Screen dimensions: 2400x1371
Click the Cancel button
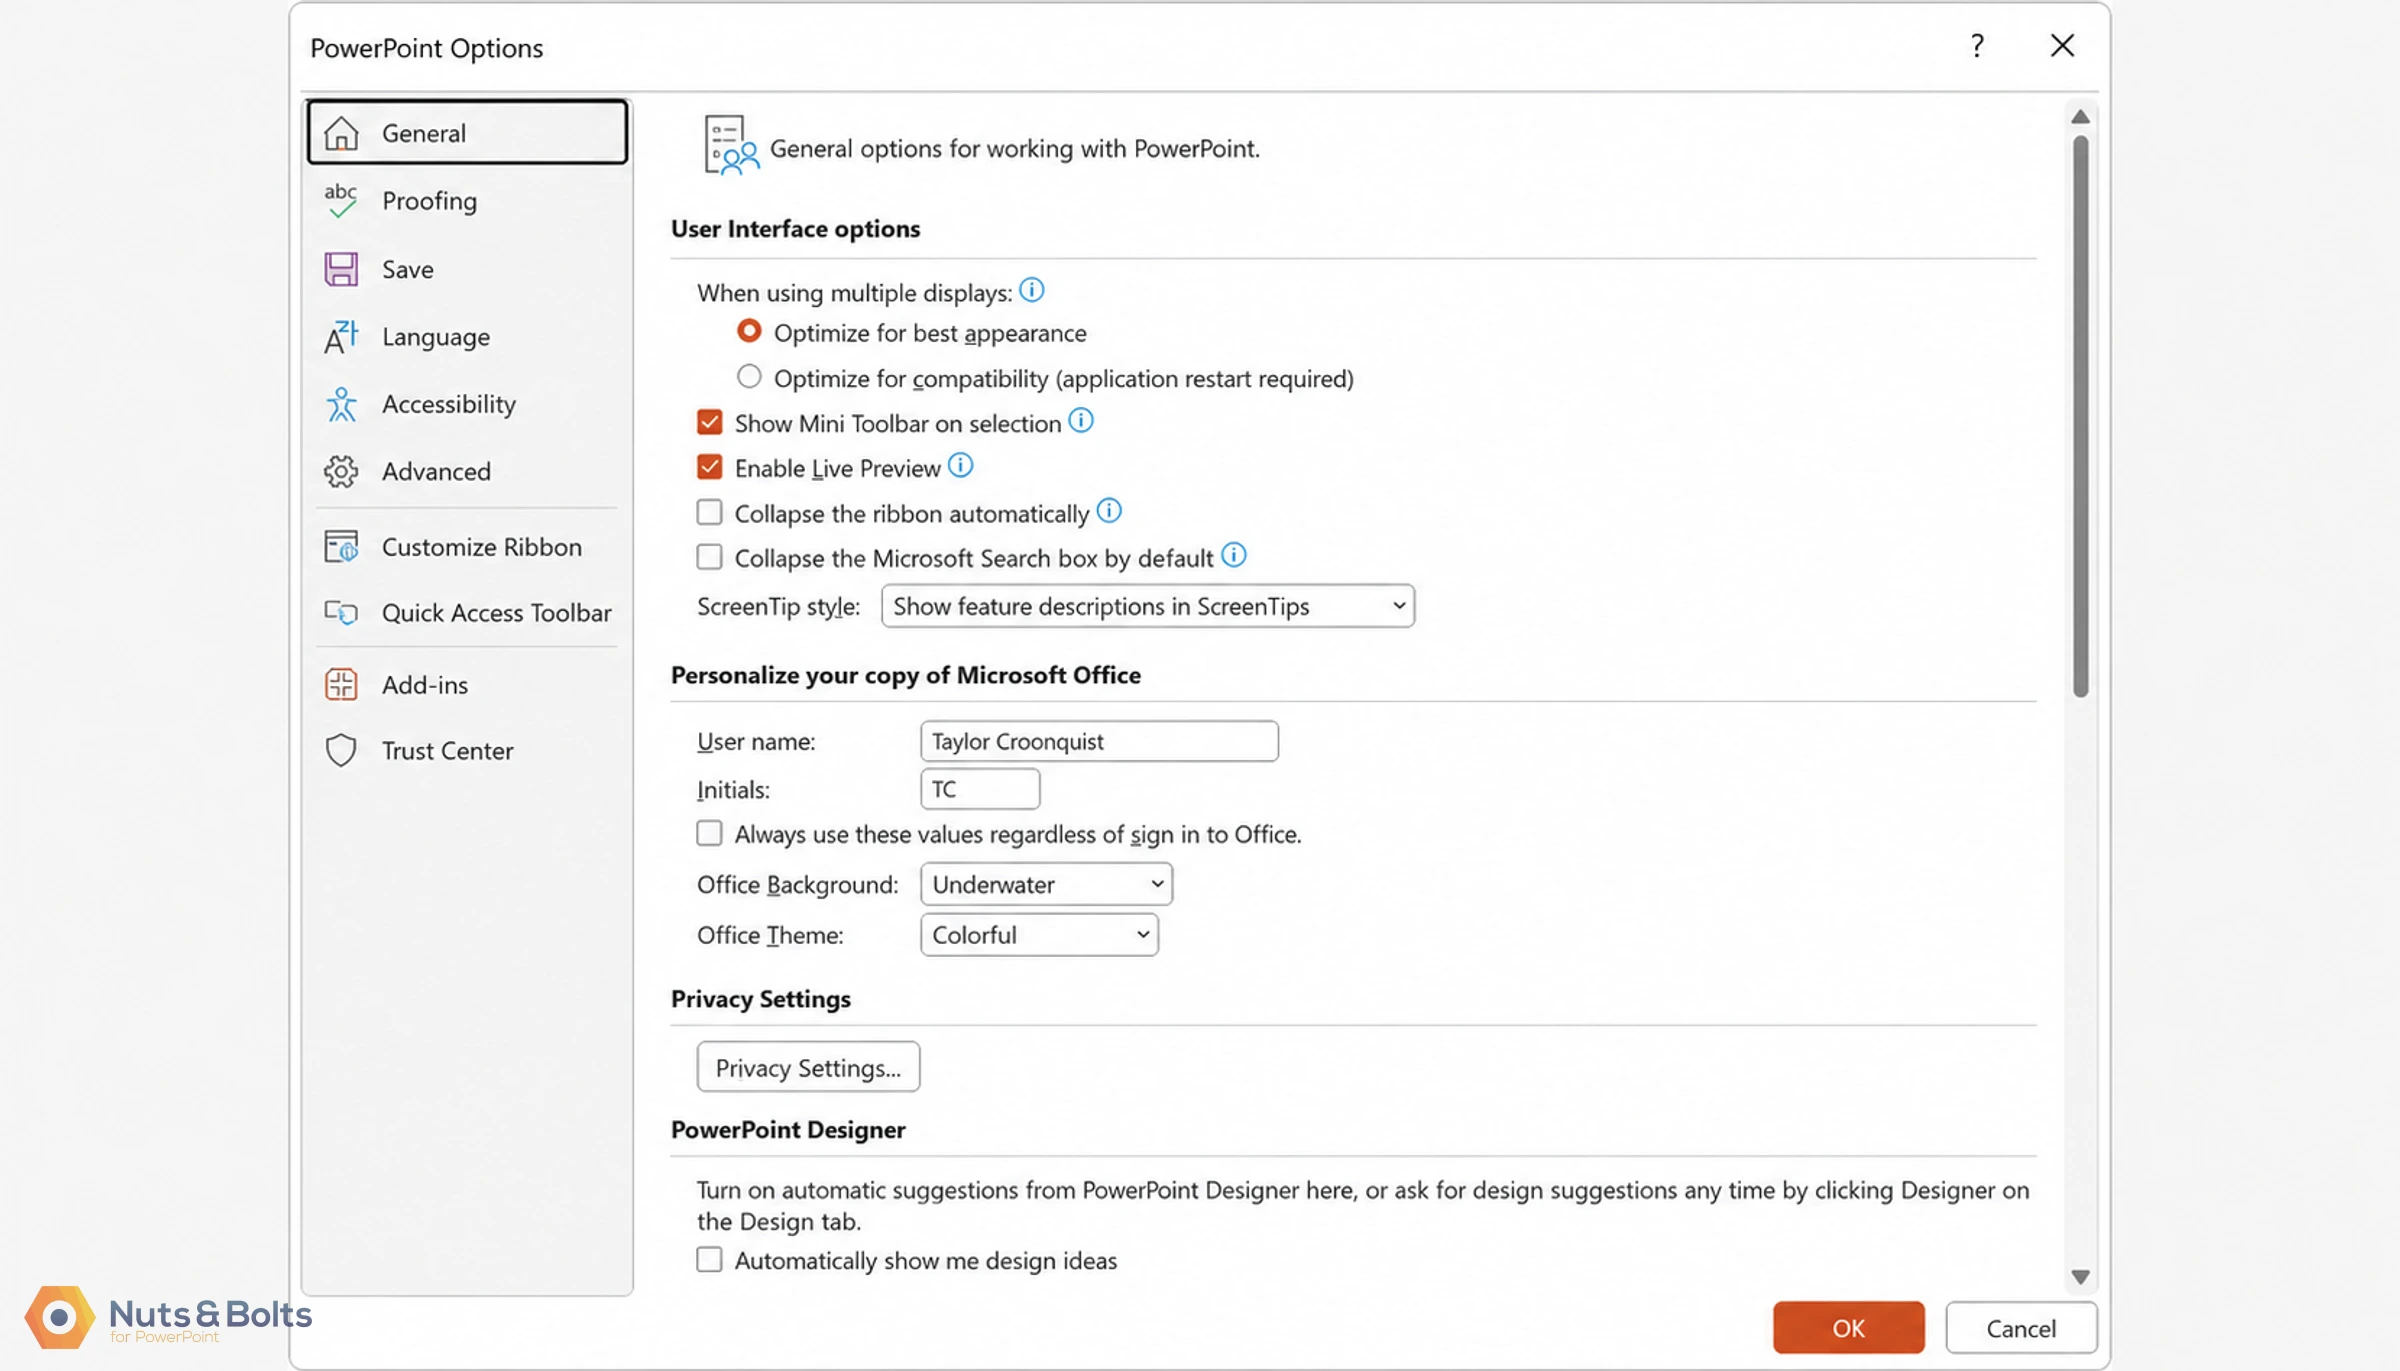[2021, 1328]
